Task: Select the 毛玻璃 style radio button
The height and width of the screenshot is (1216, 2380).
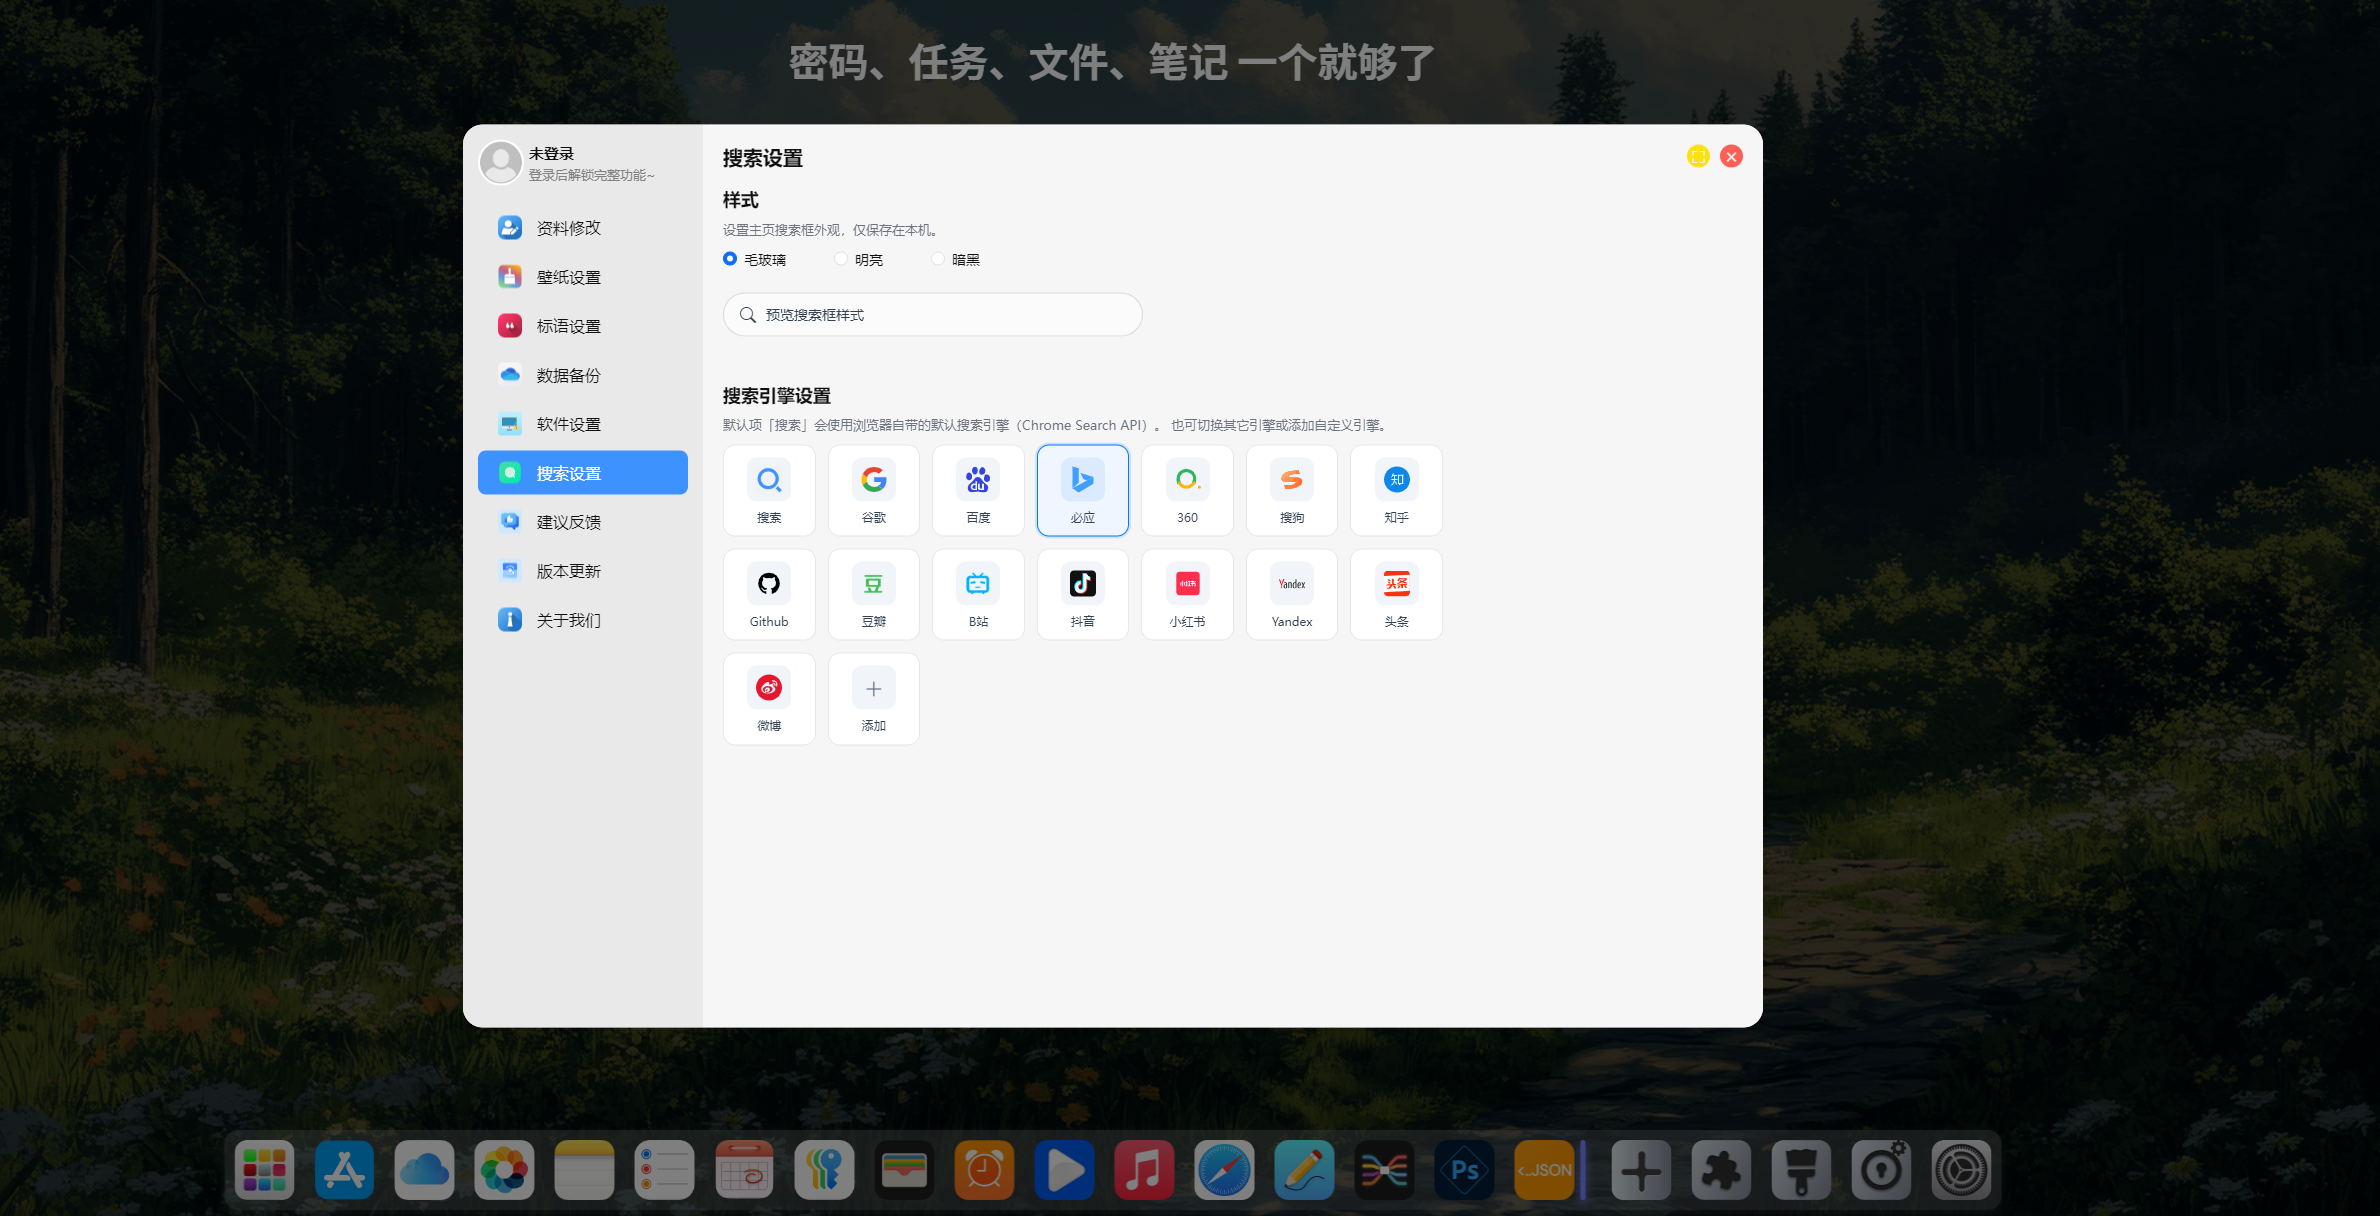Action: click(x=730, y=259)
